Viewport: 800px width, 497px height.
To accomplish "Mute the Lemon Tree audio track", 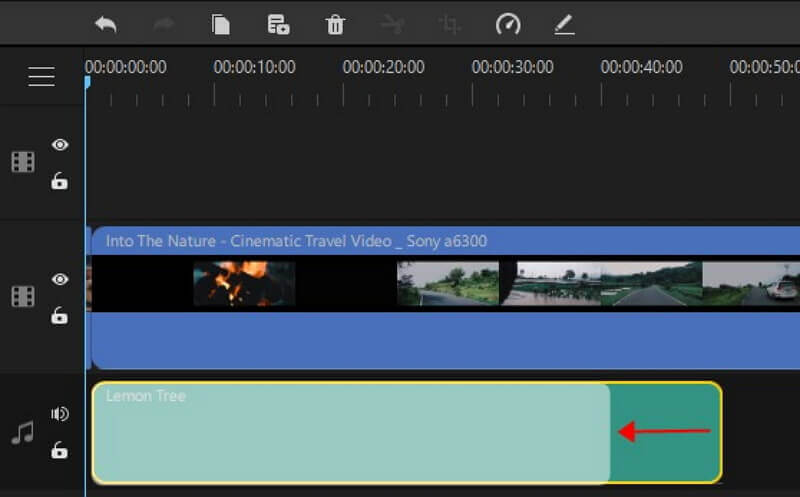I will 60,414.
